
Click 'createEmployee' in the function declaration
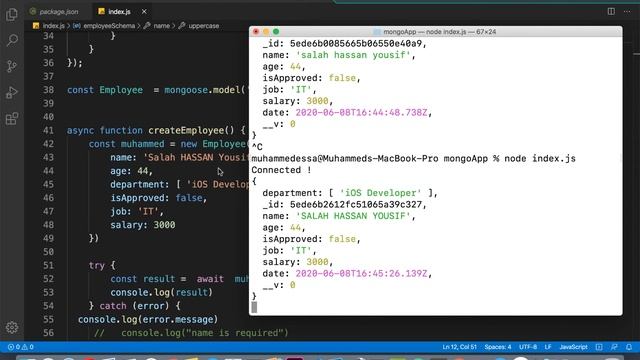[186, 130]
